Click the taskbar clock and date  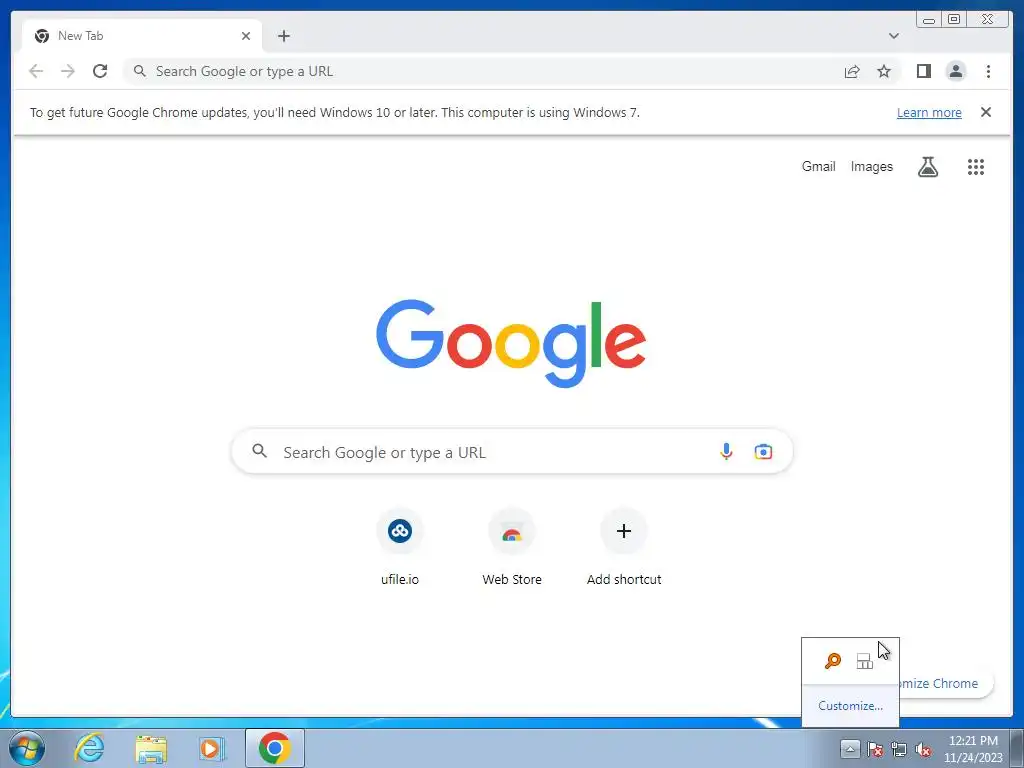(973, 749)
